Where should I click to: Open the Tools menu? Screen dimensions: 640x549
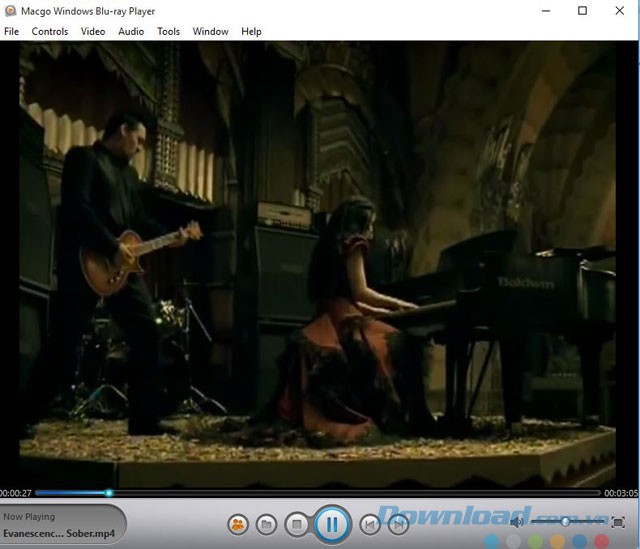(169, 31)
